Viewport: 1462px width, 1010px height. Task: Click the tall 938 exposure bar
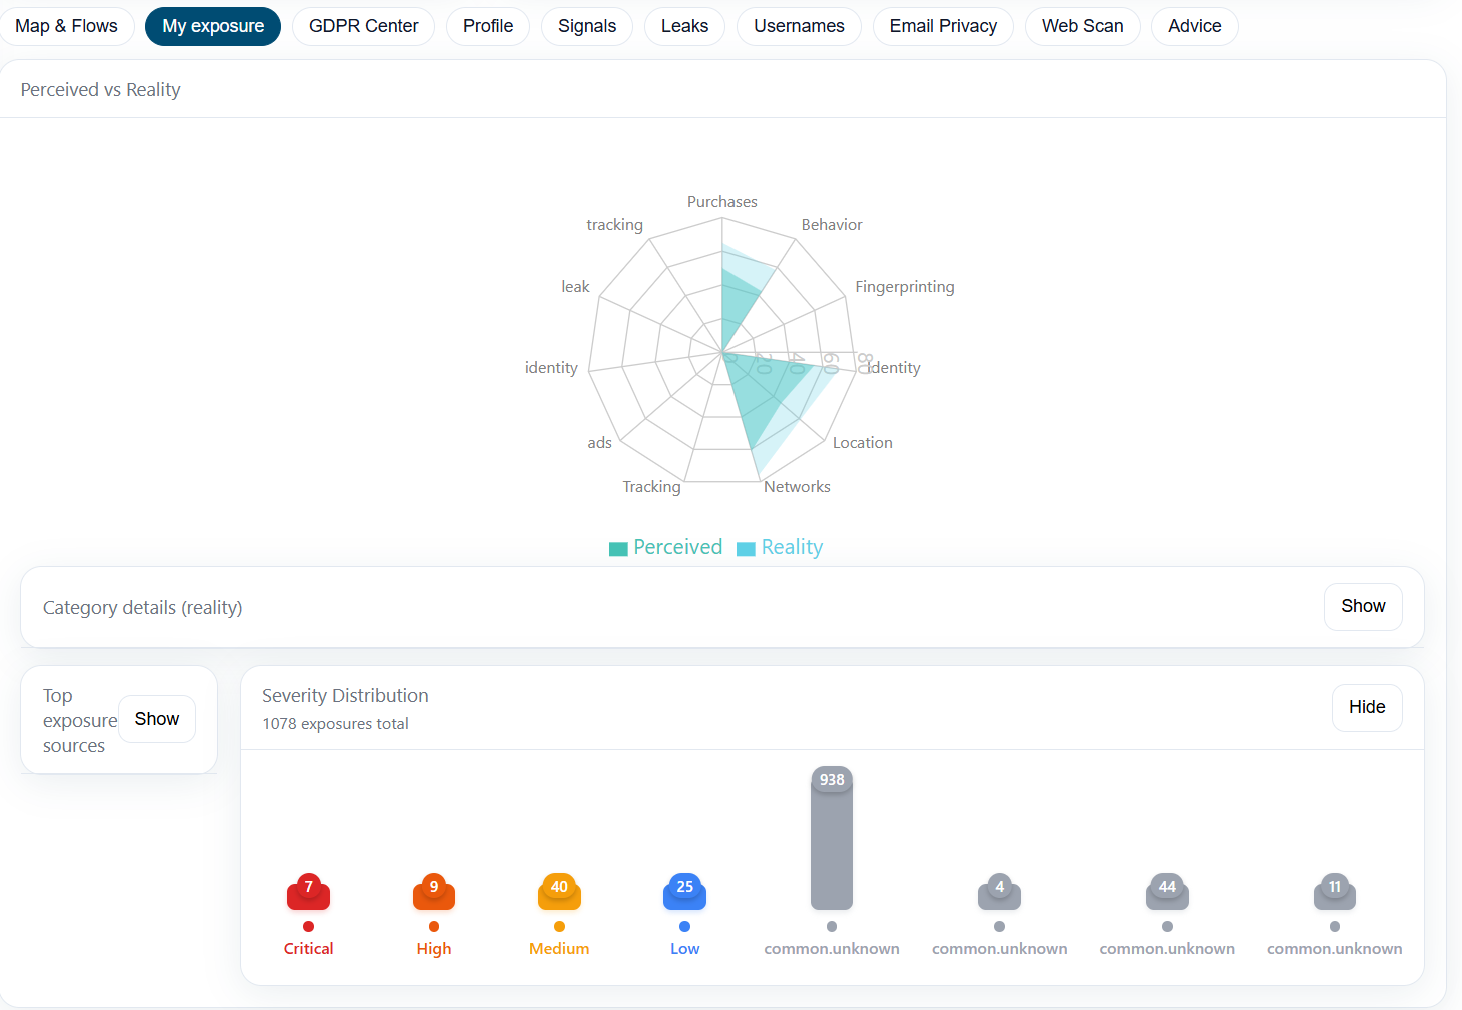tap(831, 845)
